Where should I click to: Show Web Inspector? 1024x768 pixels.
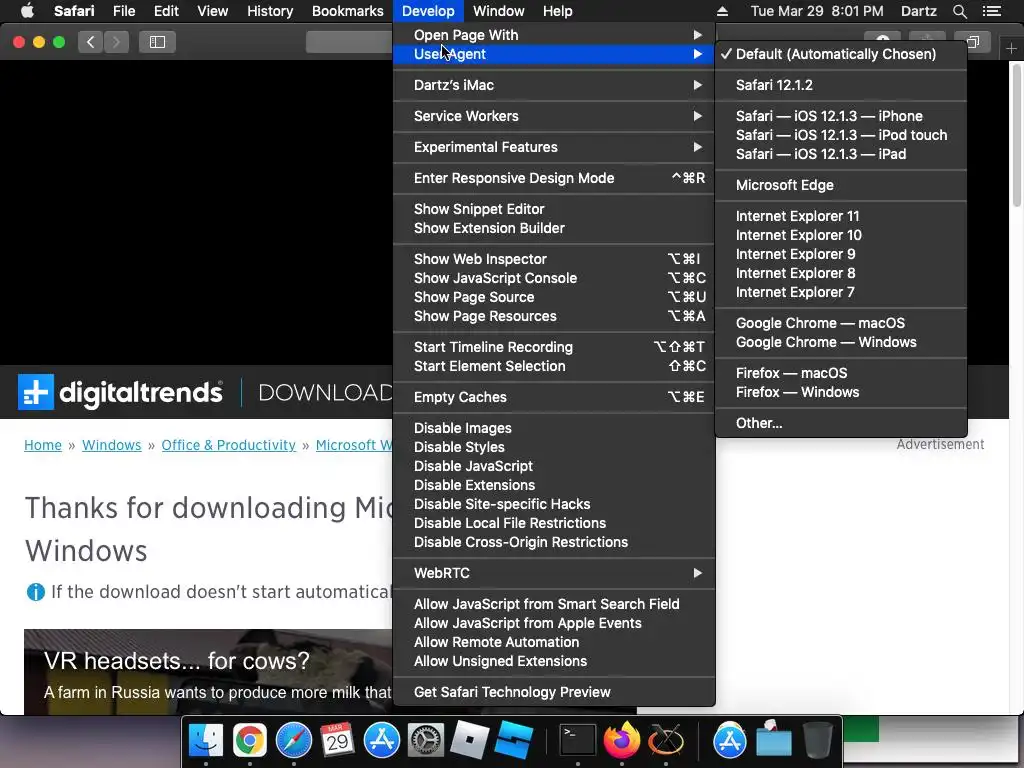(554, 259)
